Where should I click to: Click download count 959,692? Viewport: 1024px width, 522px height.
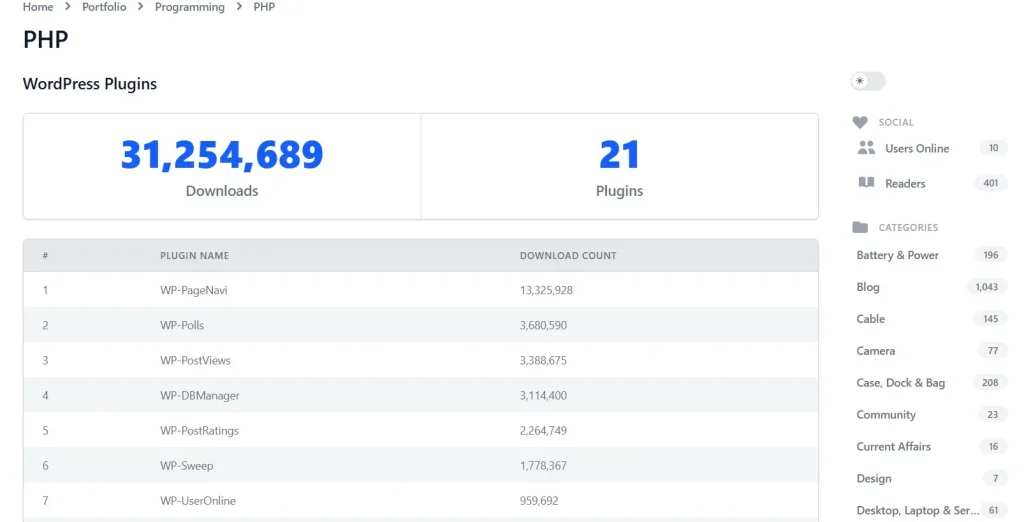[x=539, y=501]
